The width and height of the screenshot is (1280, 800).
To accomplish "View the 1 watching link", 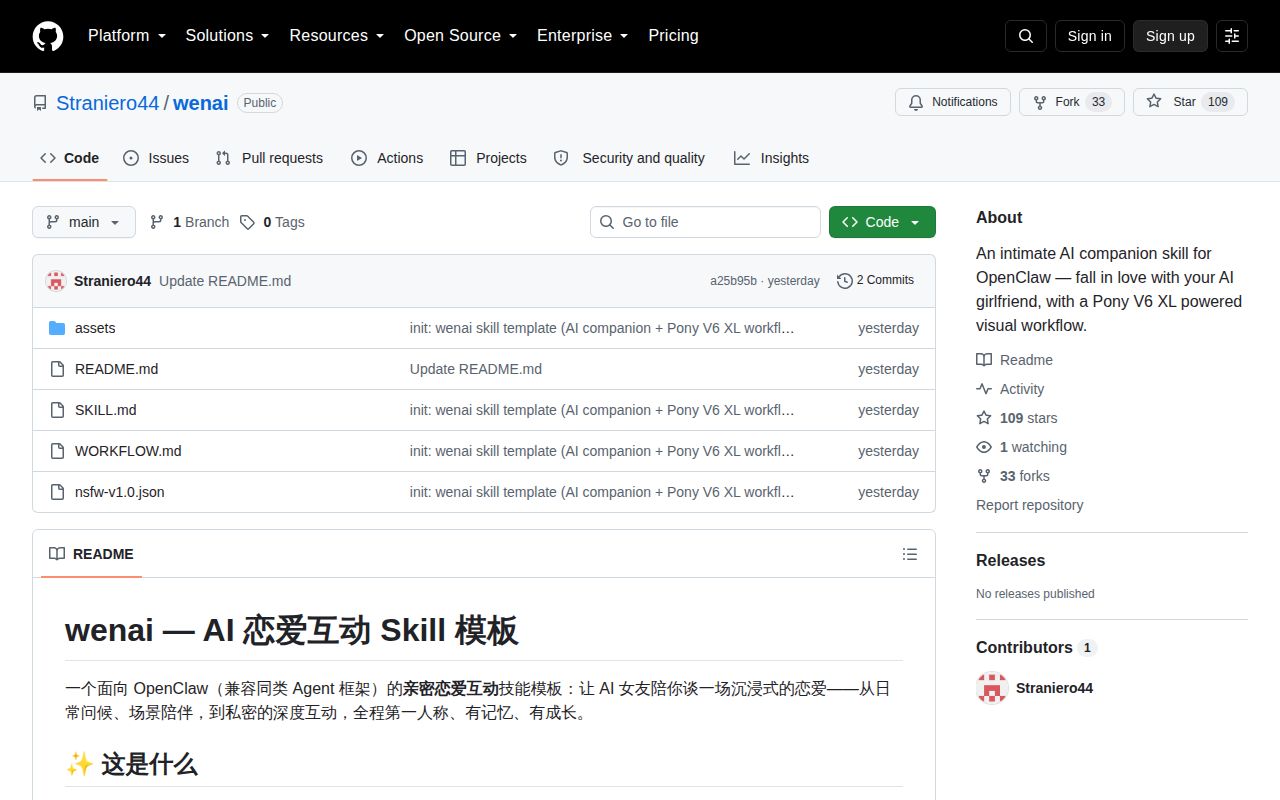I will tap(1021, 447).
